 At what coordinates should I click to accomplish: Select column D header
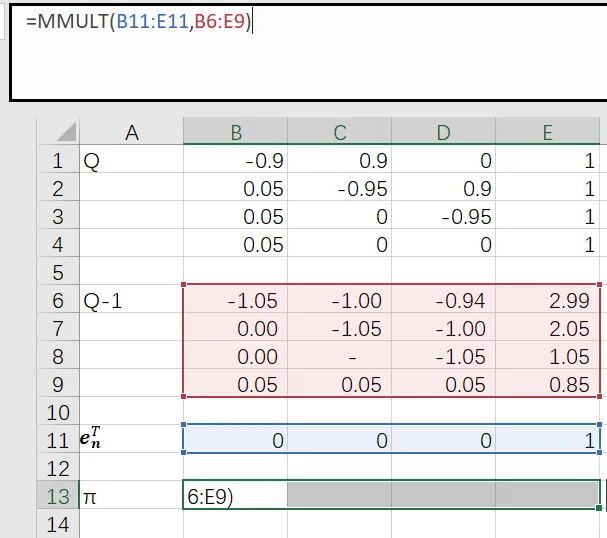click(443, 132)
